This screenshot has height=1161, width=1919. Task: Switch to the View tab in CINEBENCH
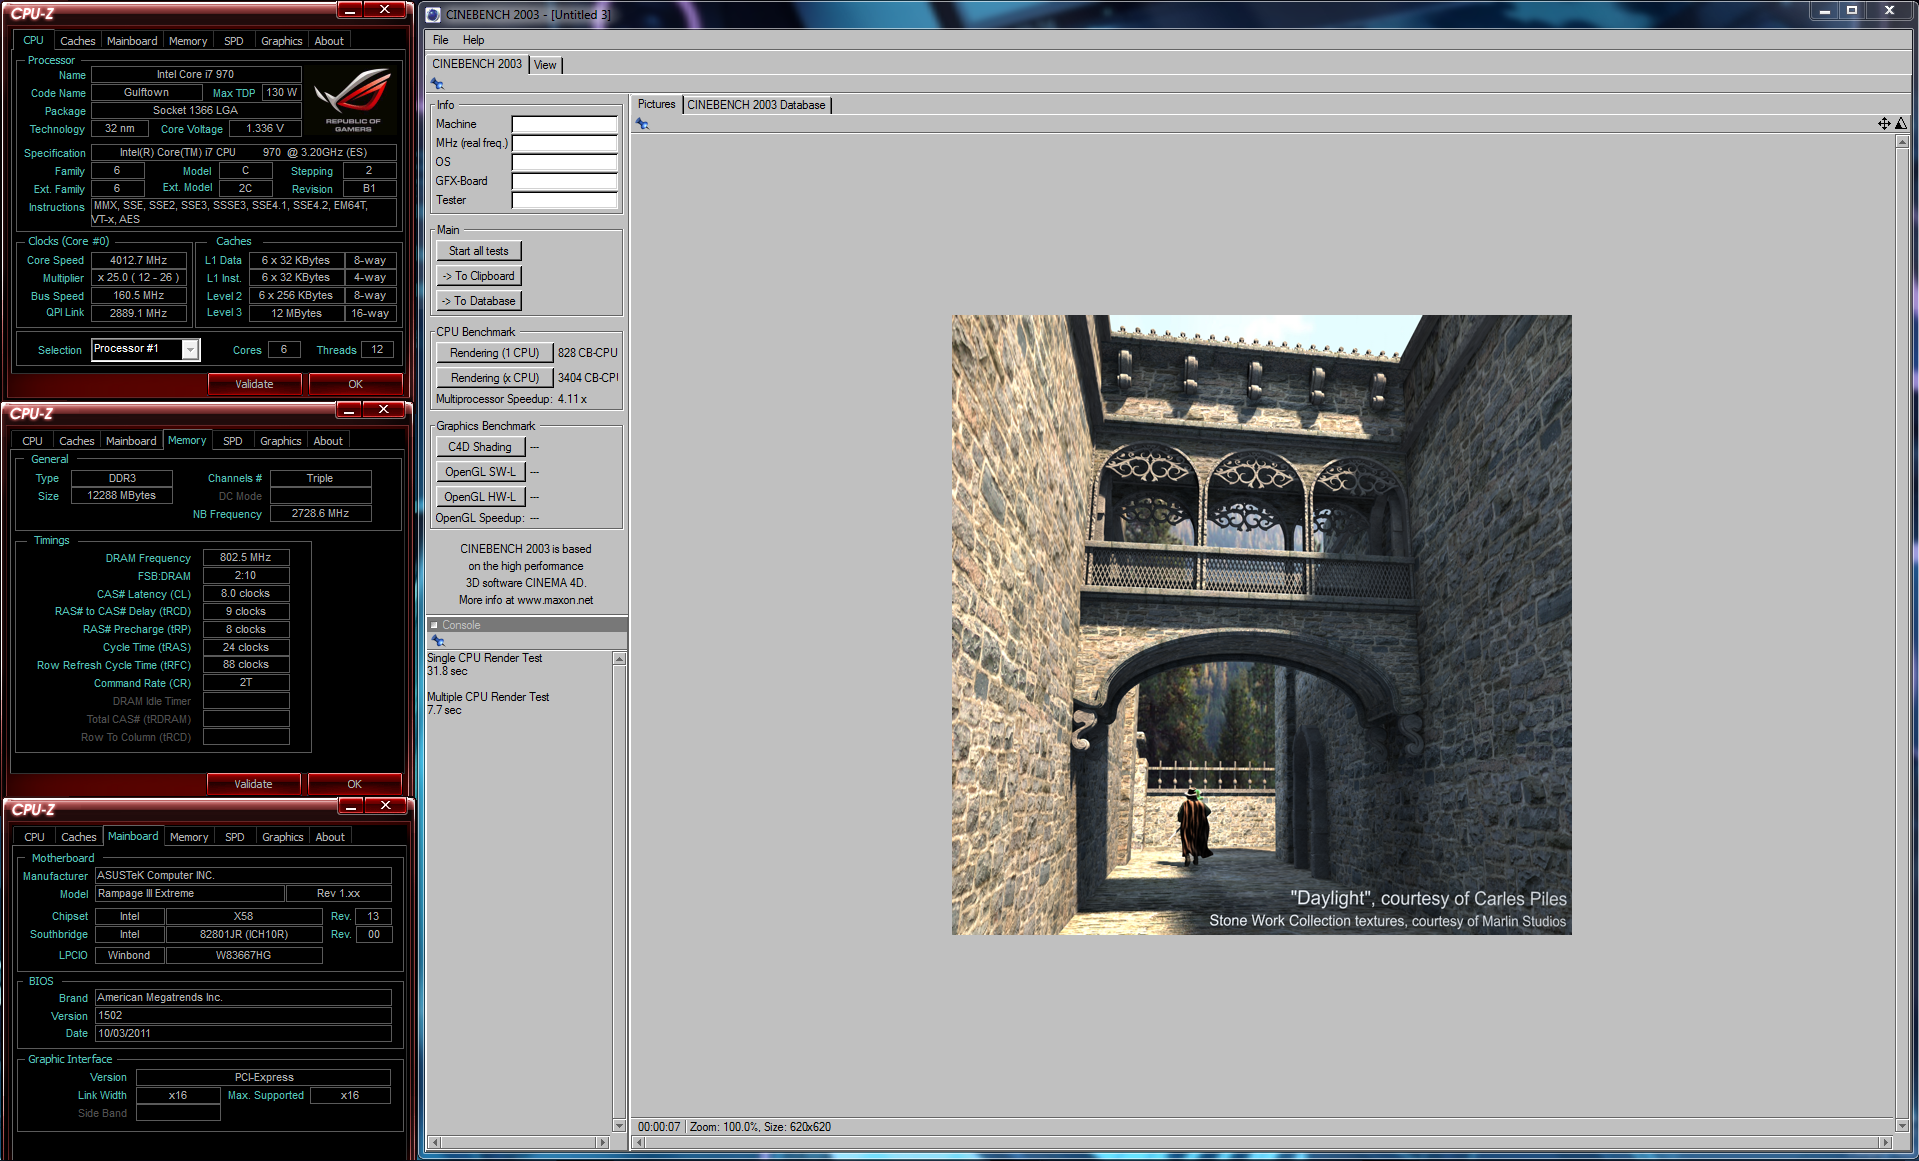point(545,65)
